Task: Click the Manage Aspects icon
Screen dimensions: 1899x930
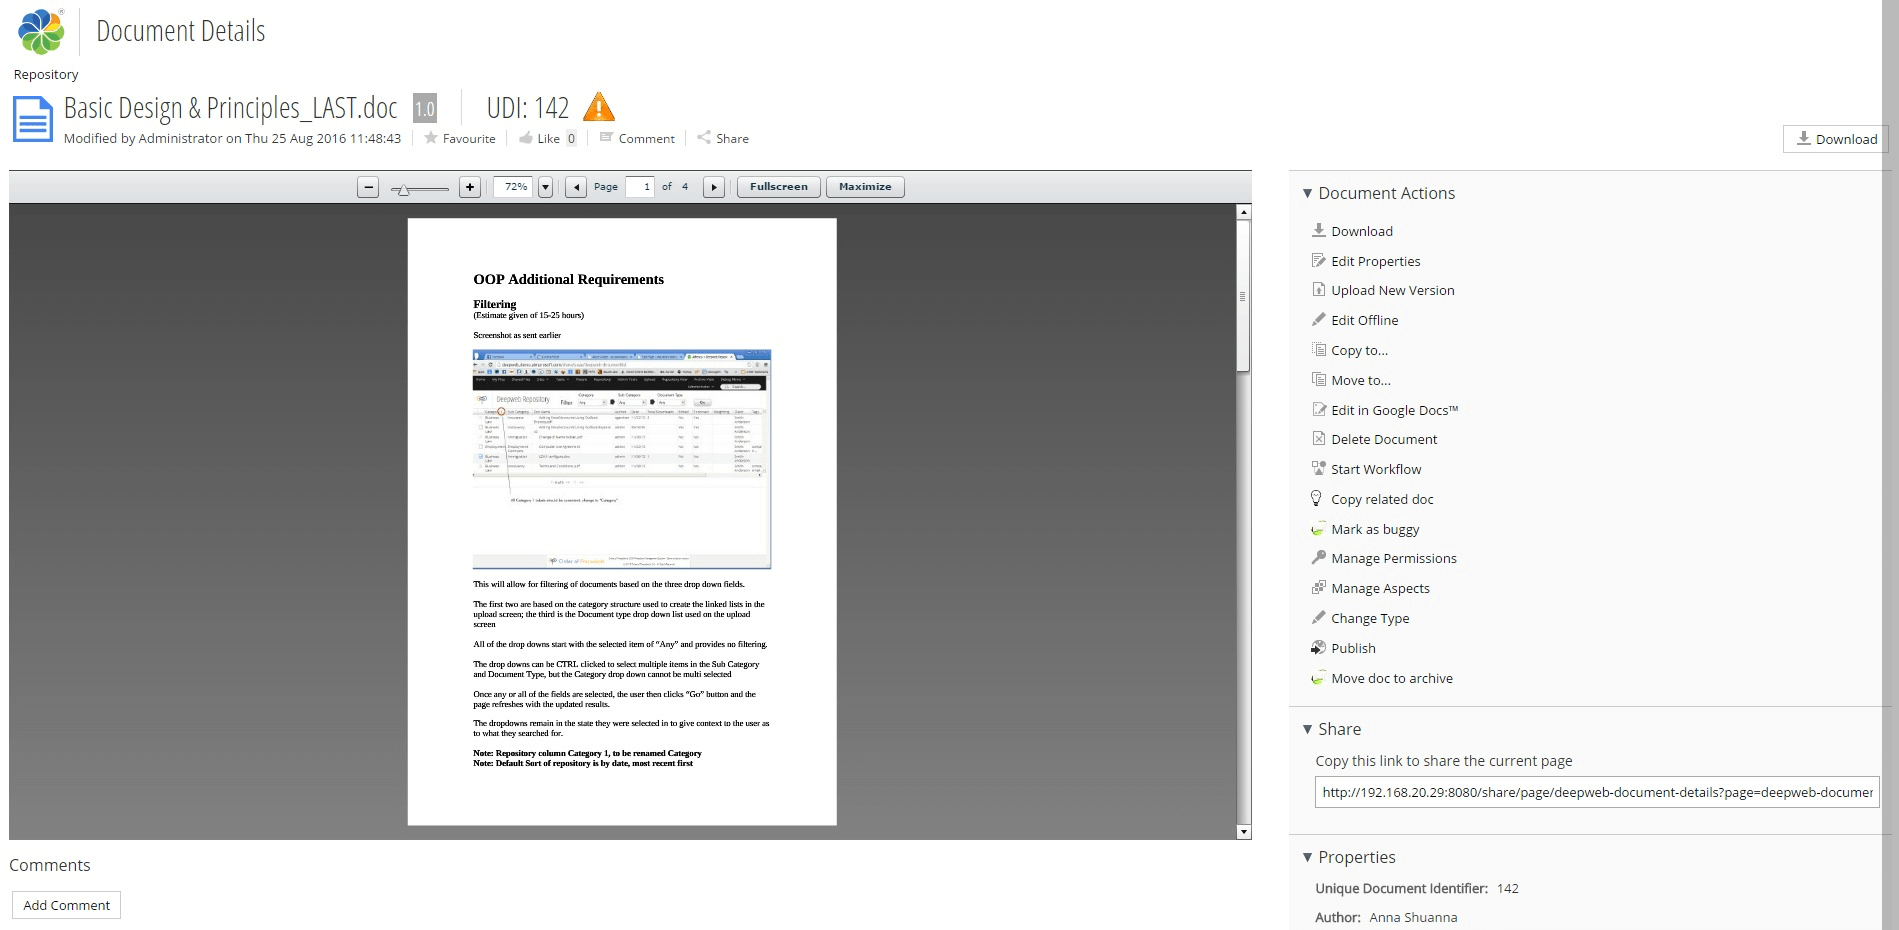Action: coord(1318,587)
